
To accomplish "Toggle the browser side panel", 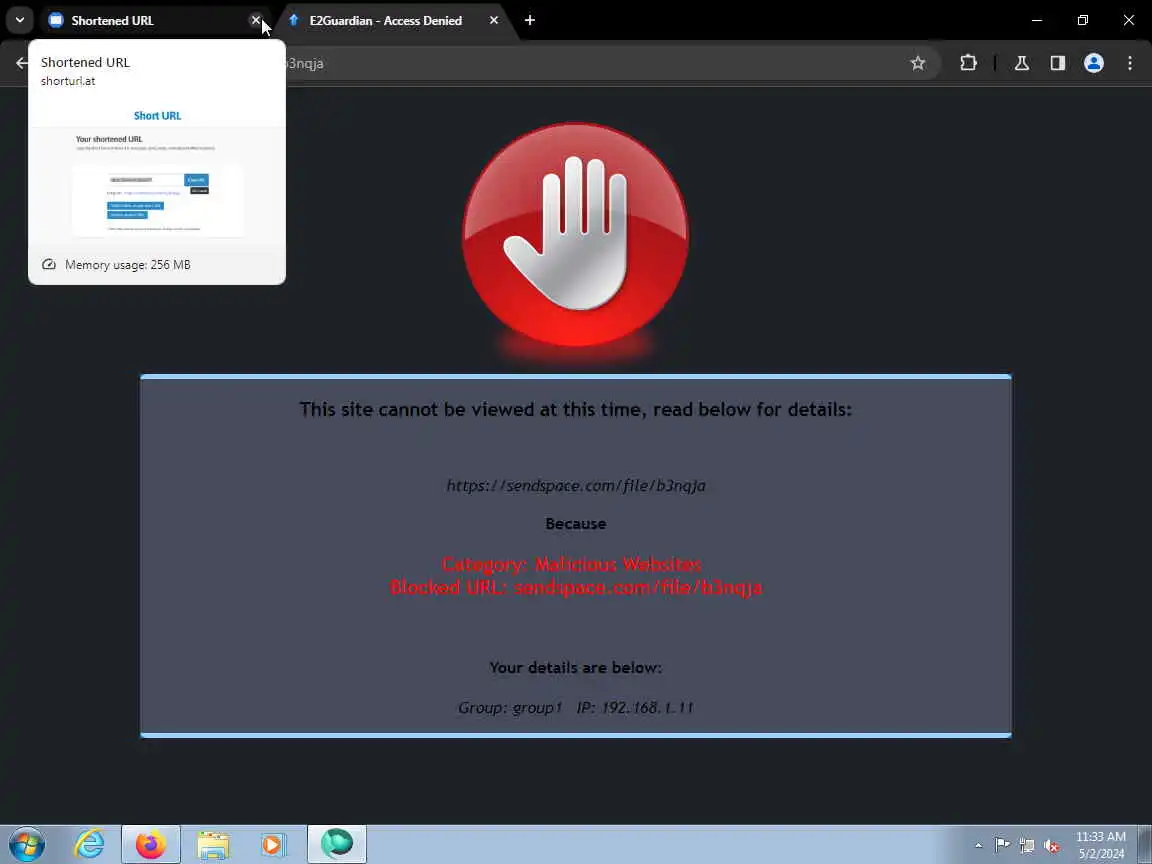I will 1058,63.
